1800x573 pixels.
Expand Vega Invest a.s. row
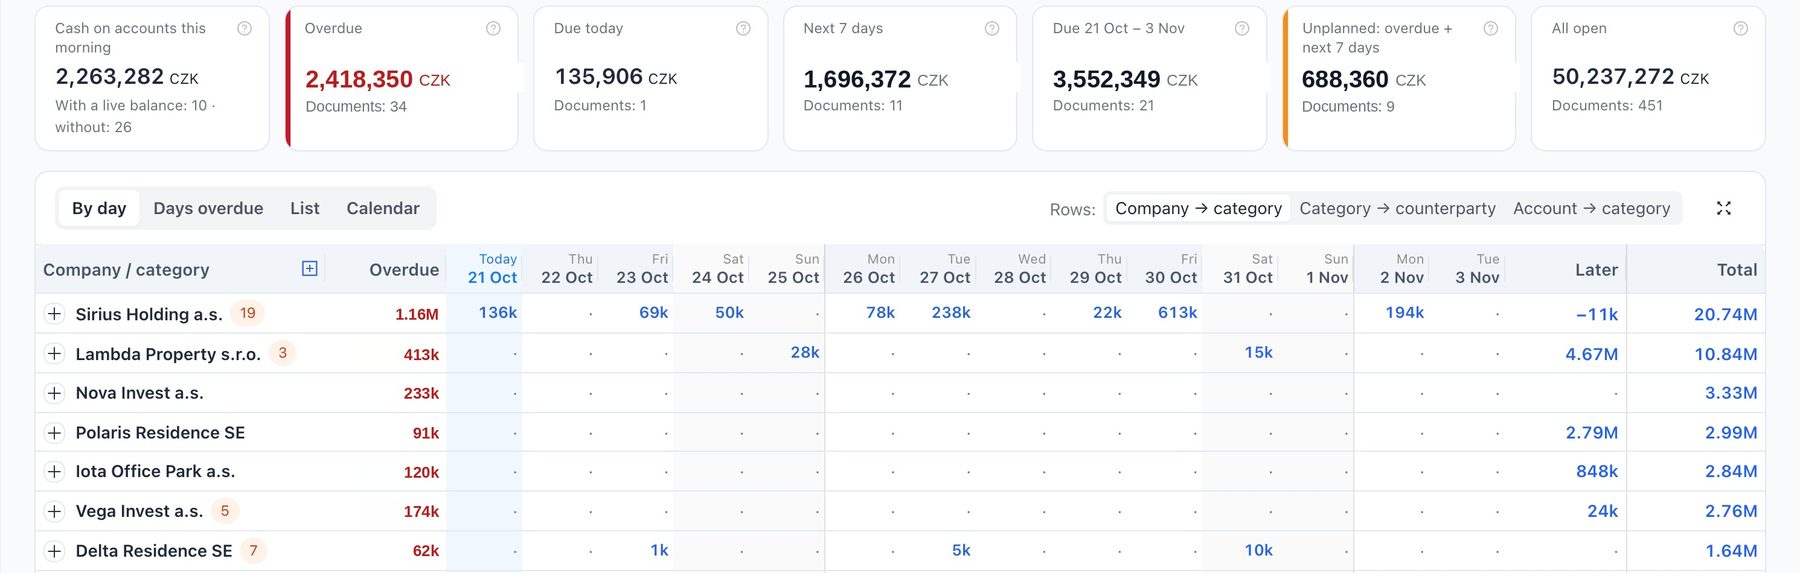coord(55,511)
